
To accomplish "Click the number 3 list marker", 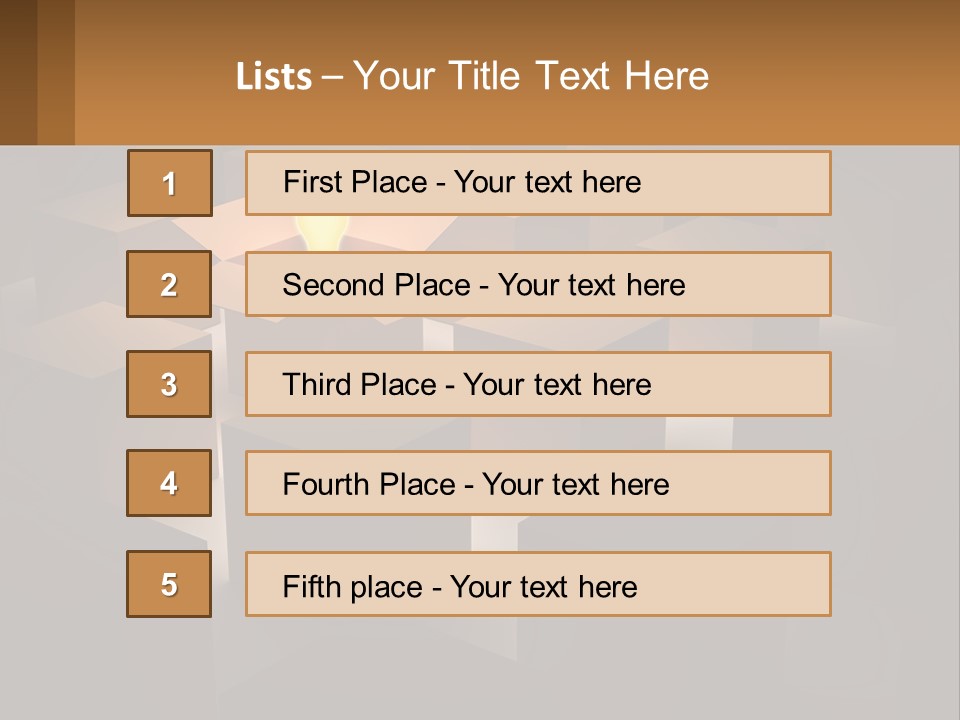I will [169, 384].
